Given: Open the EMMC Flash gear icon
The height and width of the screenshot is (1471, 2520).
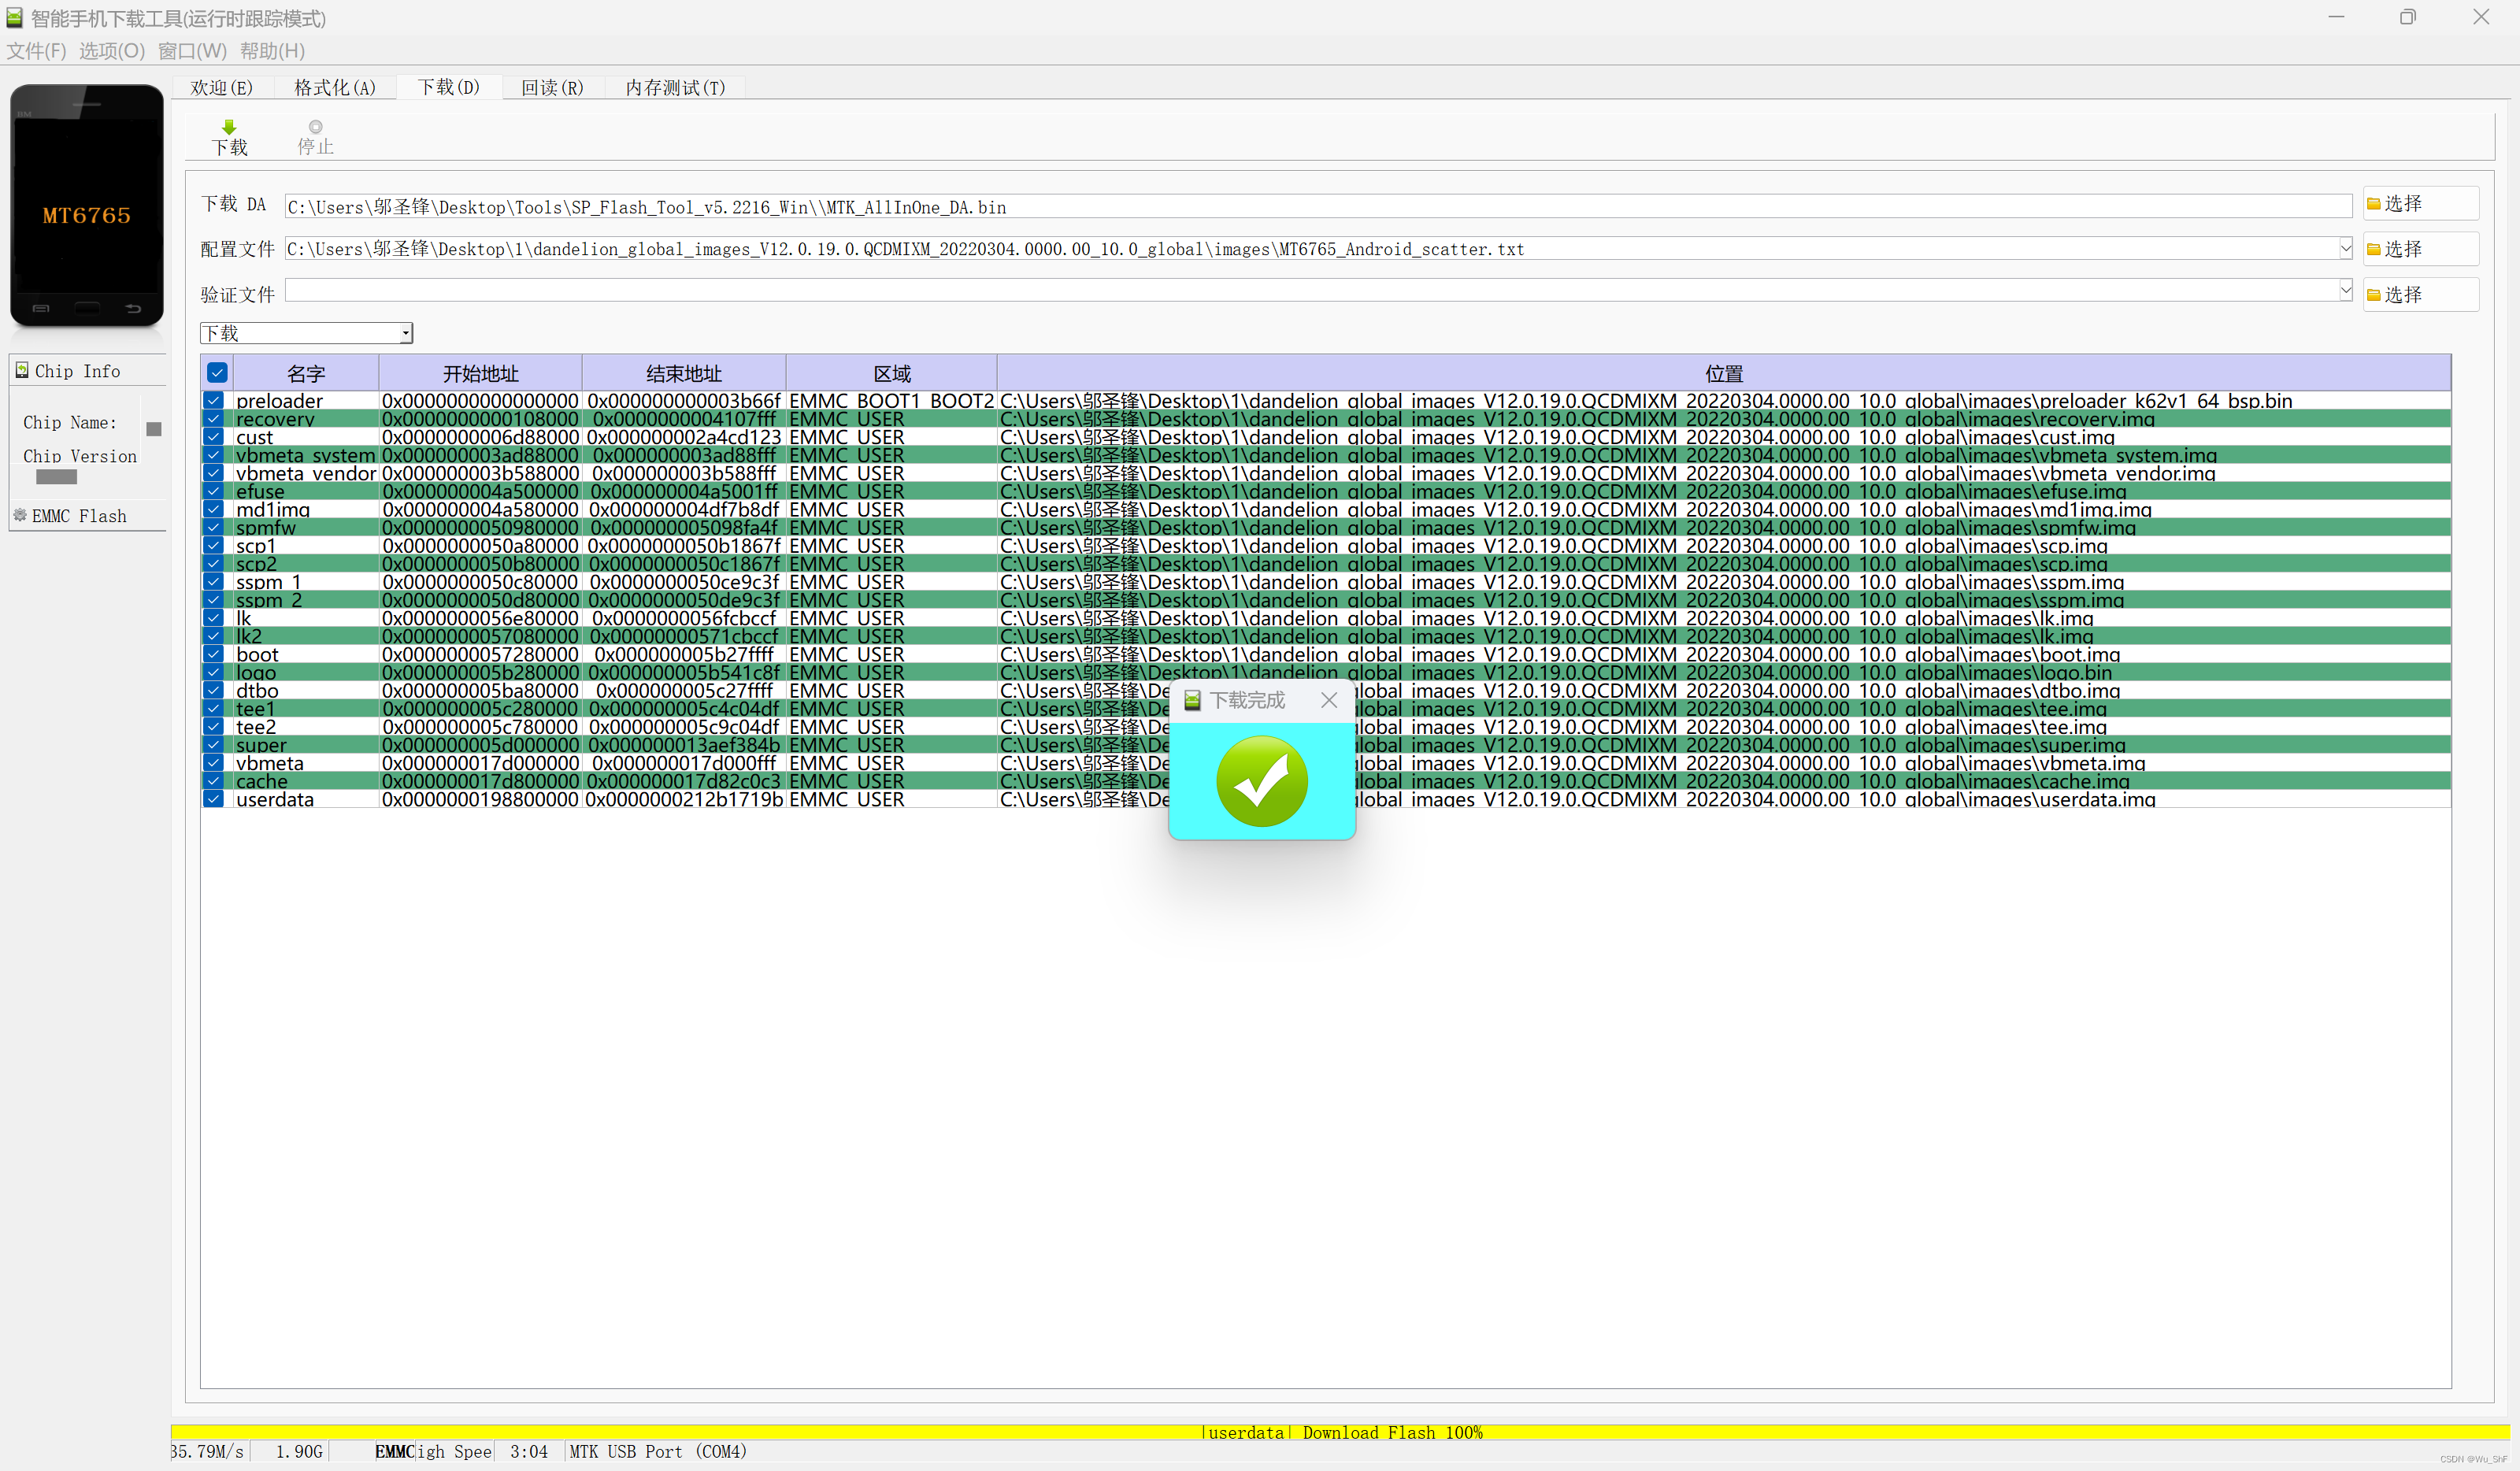Looking at the screenshot, I should (x=20, y=515).
